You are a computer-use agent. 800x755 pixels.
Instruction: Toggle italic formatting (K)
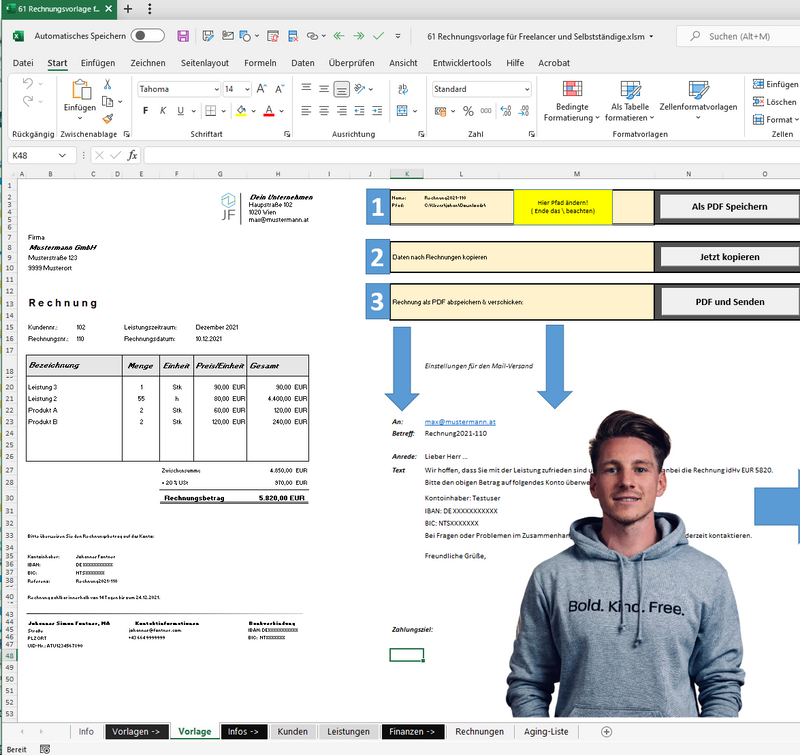point(163,111)
